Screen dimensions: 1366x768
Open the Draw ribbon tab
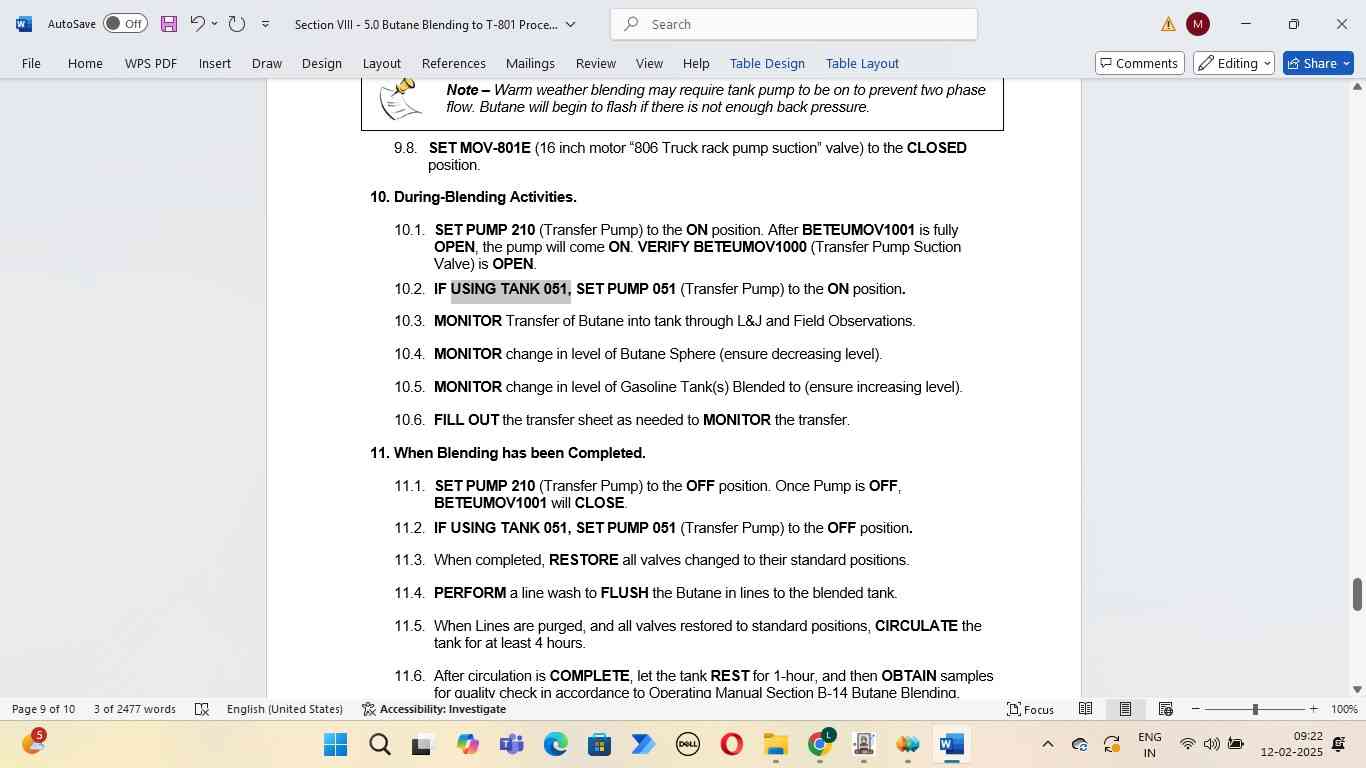tap(266, 63)
